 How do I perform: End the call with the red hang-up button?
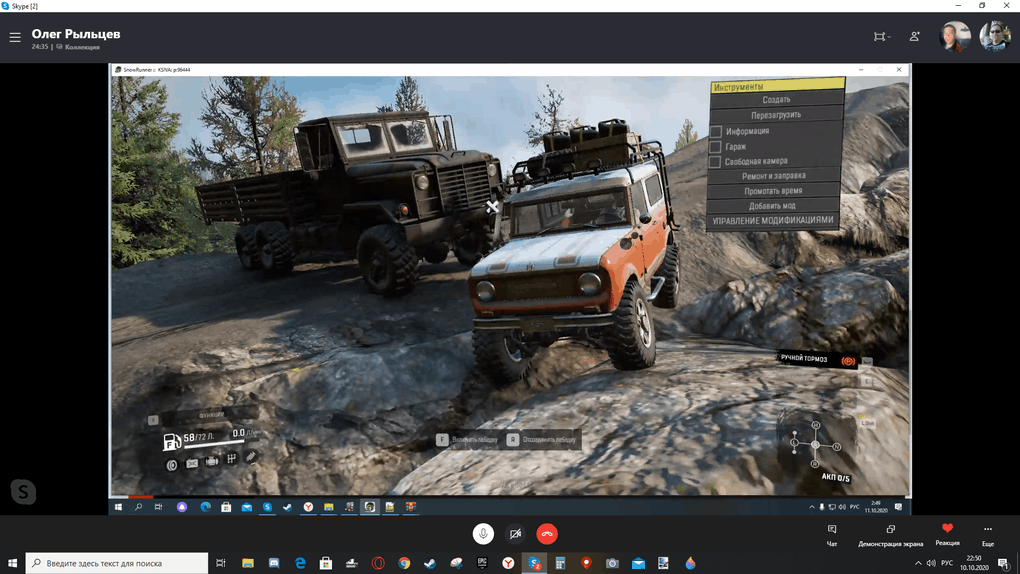pos(547,534)
